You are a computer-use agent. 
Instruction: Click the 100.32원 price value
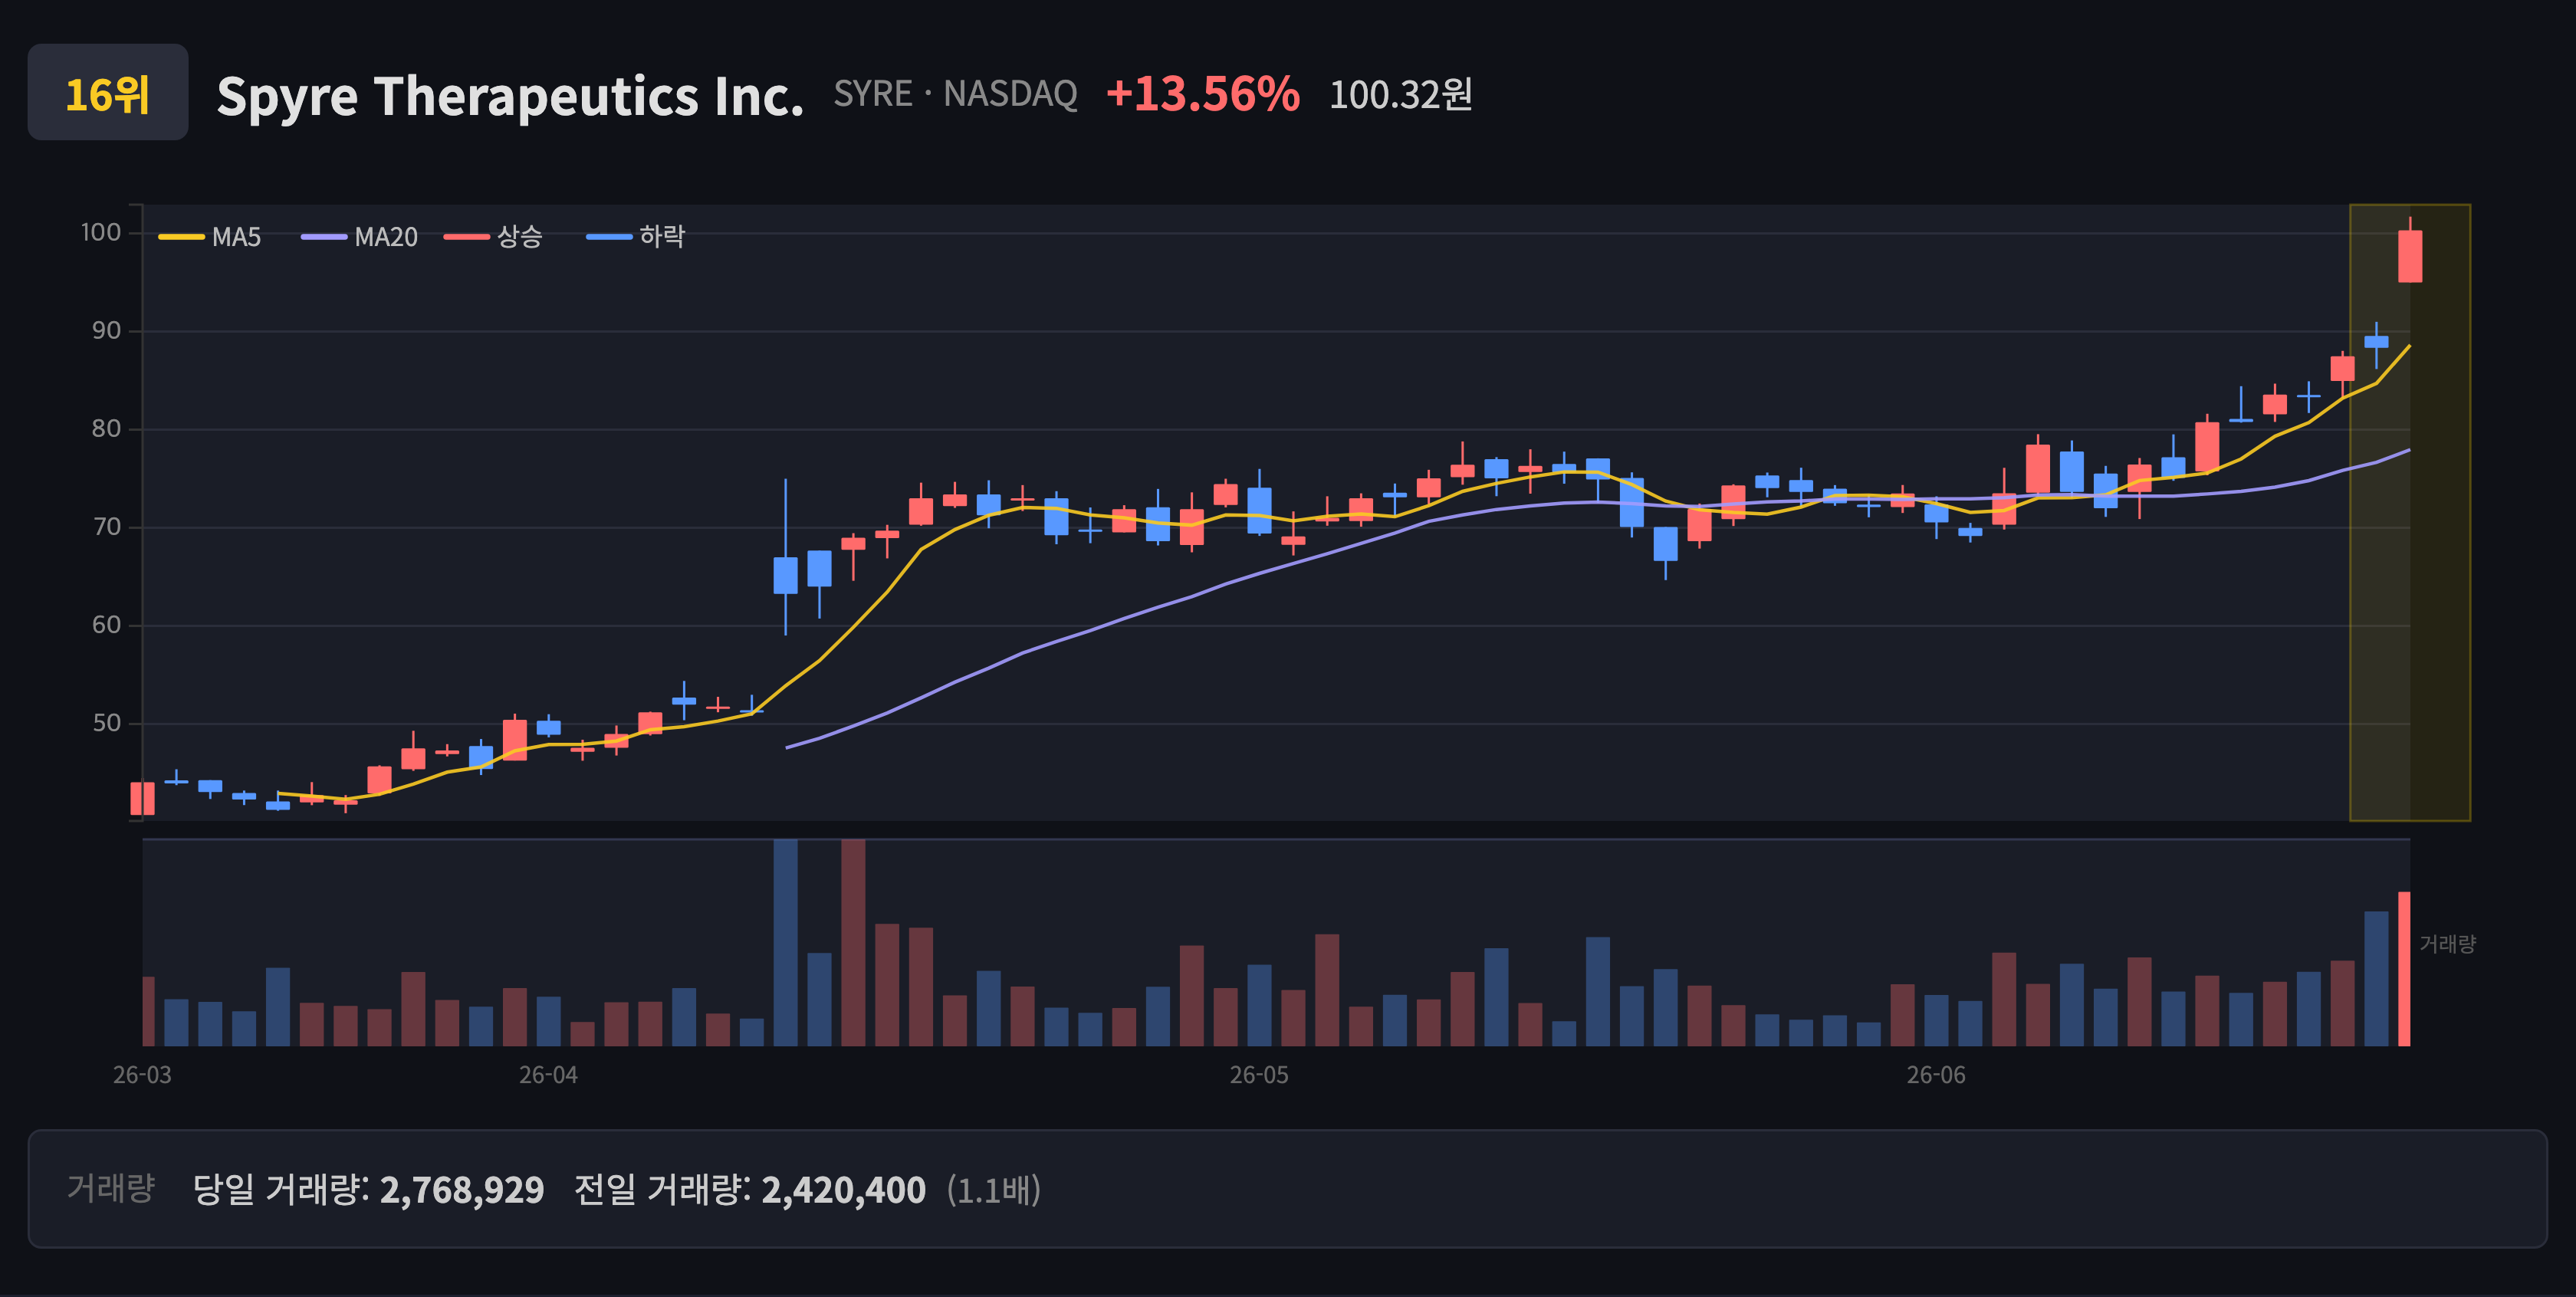1400,95
